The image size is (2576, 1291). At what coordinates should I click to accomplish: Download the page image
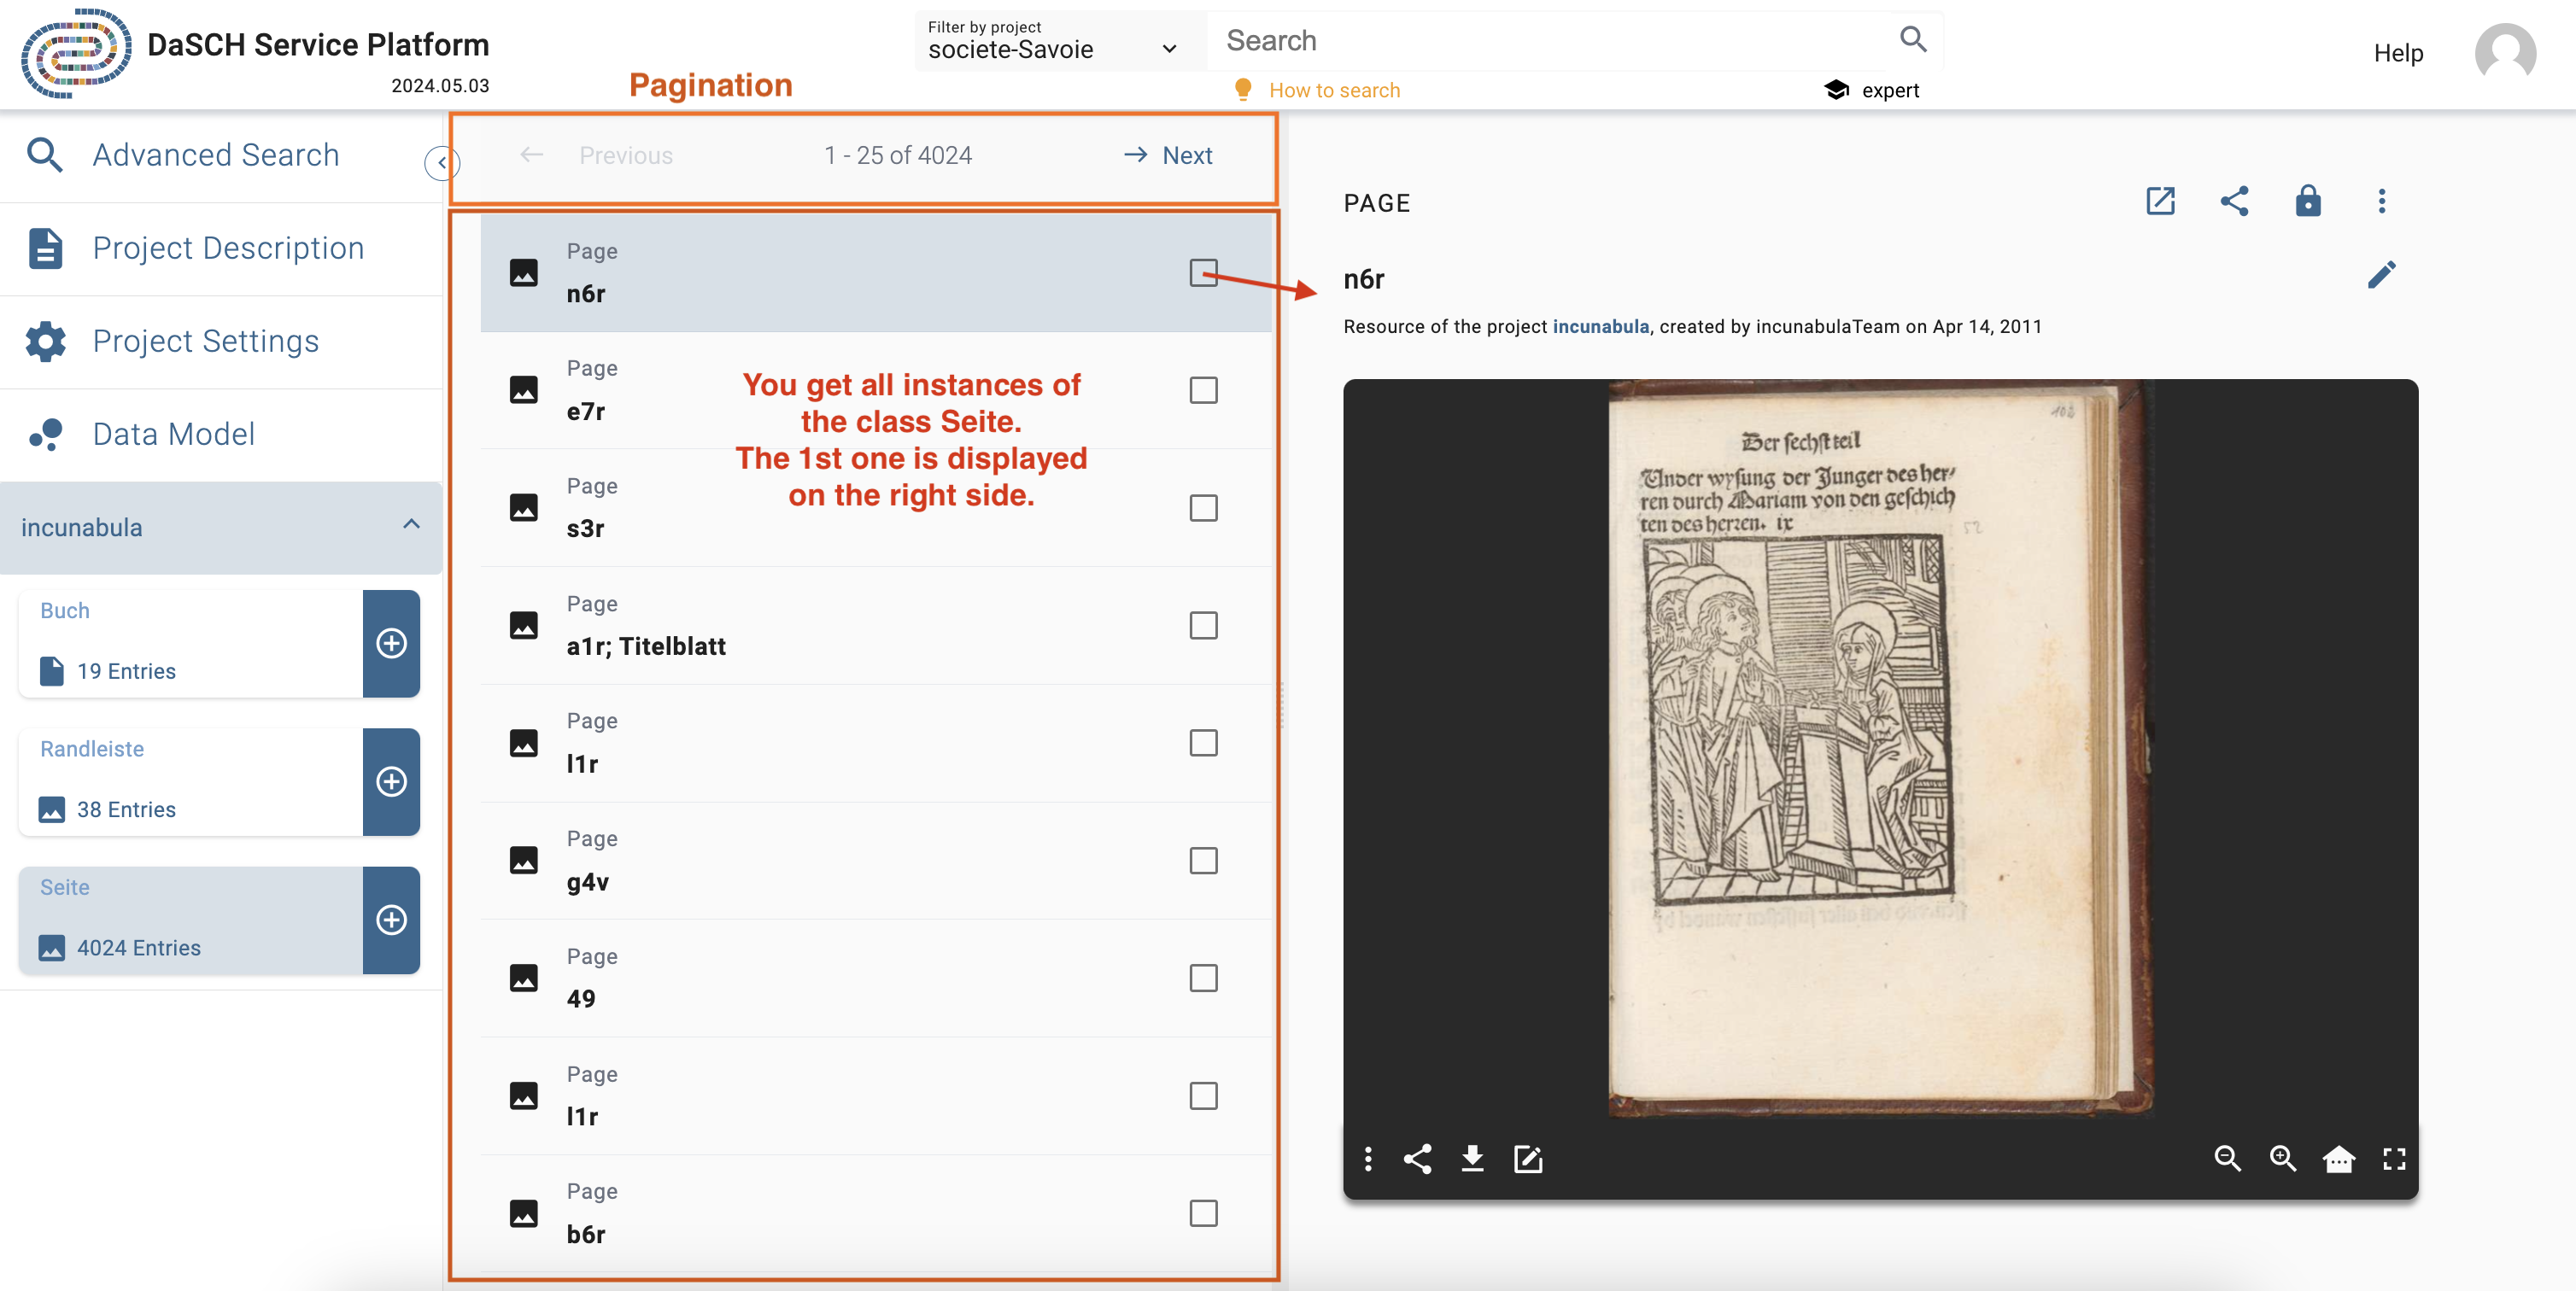[x=1472, y=1159]
